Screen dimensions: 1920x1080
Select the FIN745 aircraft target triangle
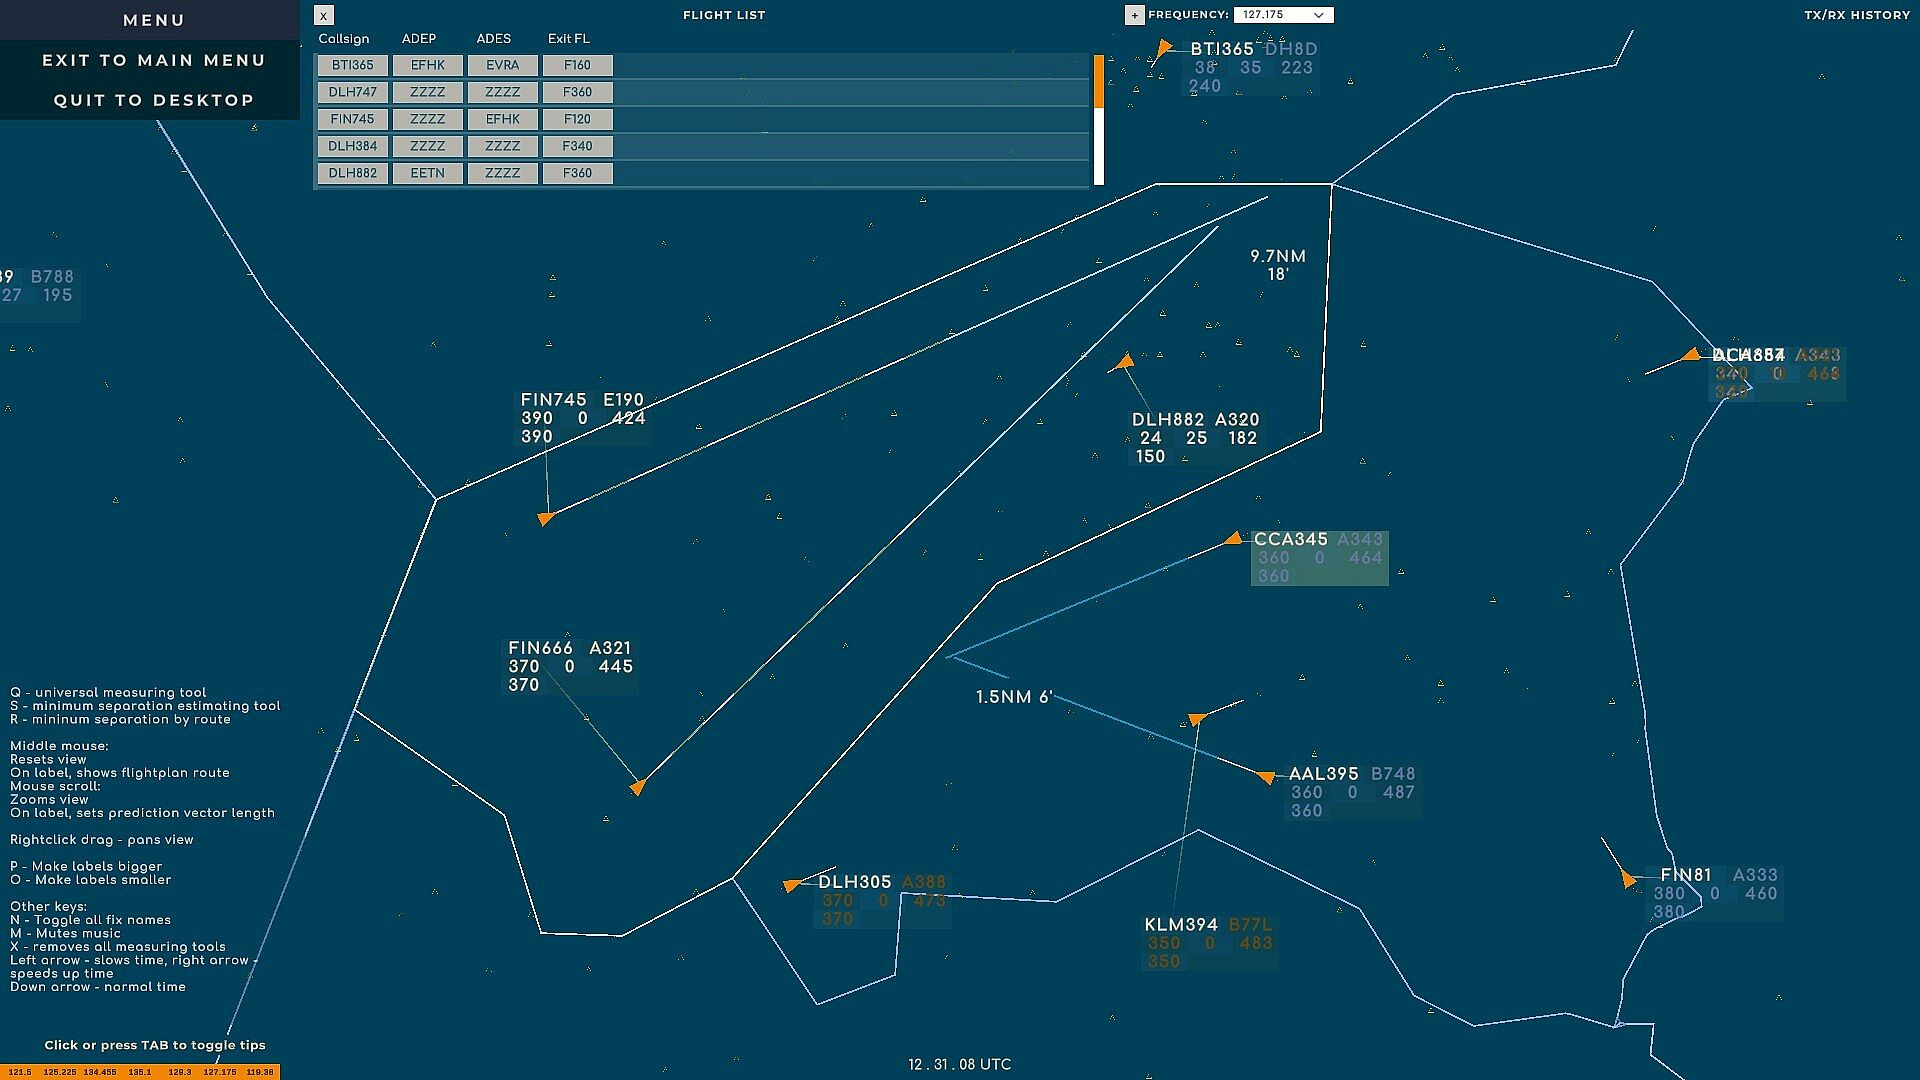545,518
